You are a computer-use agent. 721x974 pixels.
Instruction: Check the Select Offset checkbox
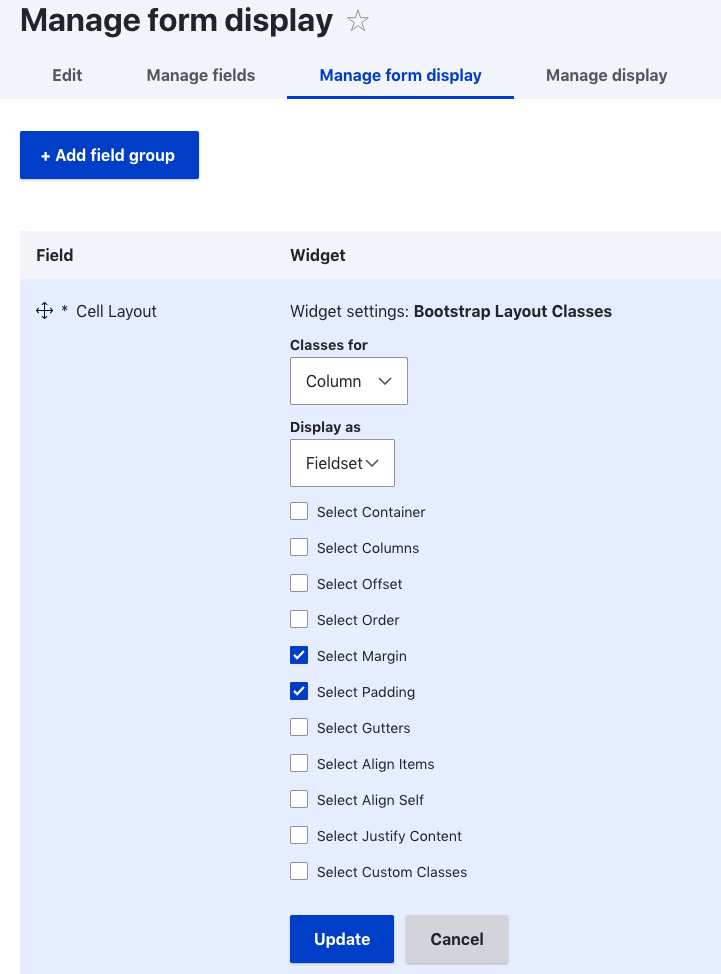coord(299,583)
